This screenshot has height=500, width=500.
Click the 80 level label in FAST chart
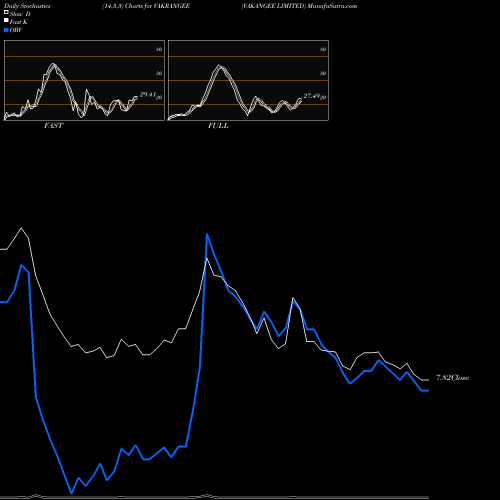(159, 49)
